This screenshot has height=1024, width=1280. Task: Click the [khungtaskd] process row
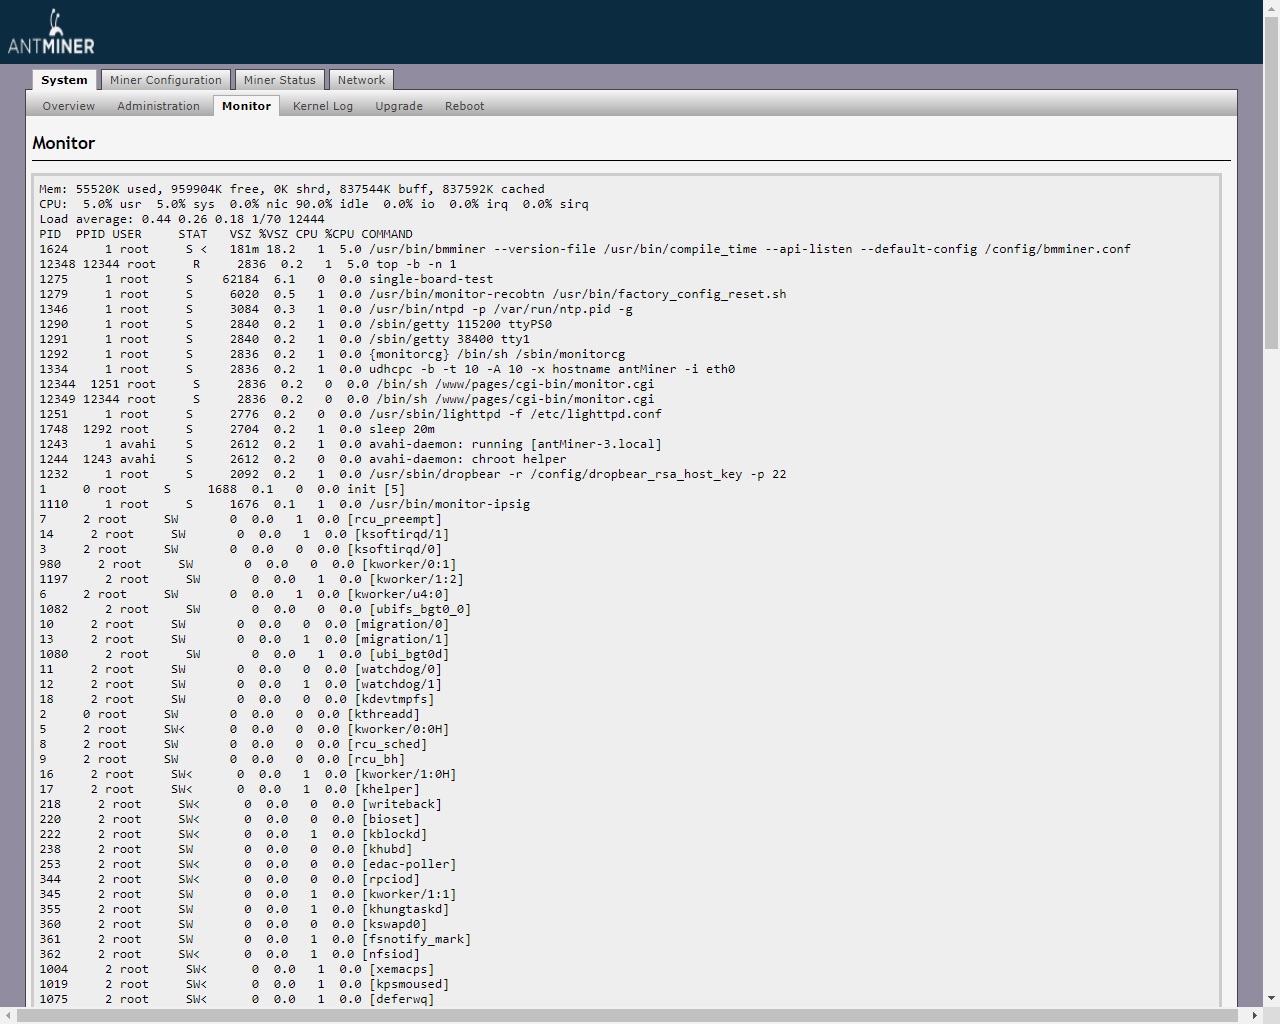click(244, 909)
